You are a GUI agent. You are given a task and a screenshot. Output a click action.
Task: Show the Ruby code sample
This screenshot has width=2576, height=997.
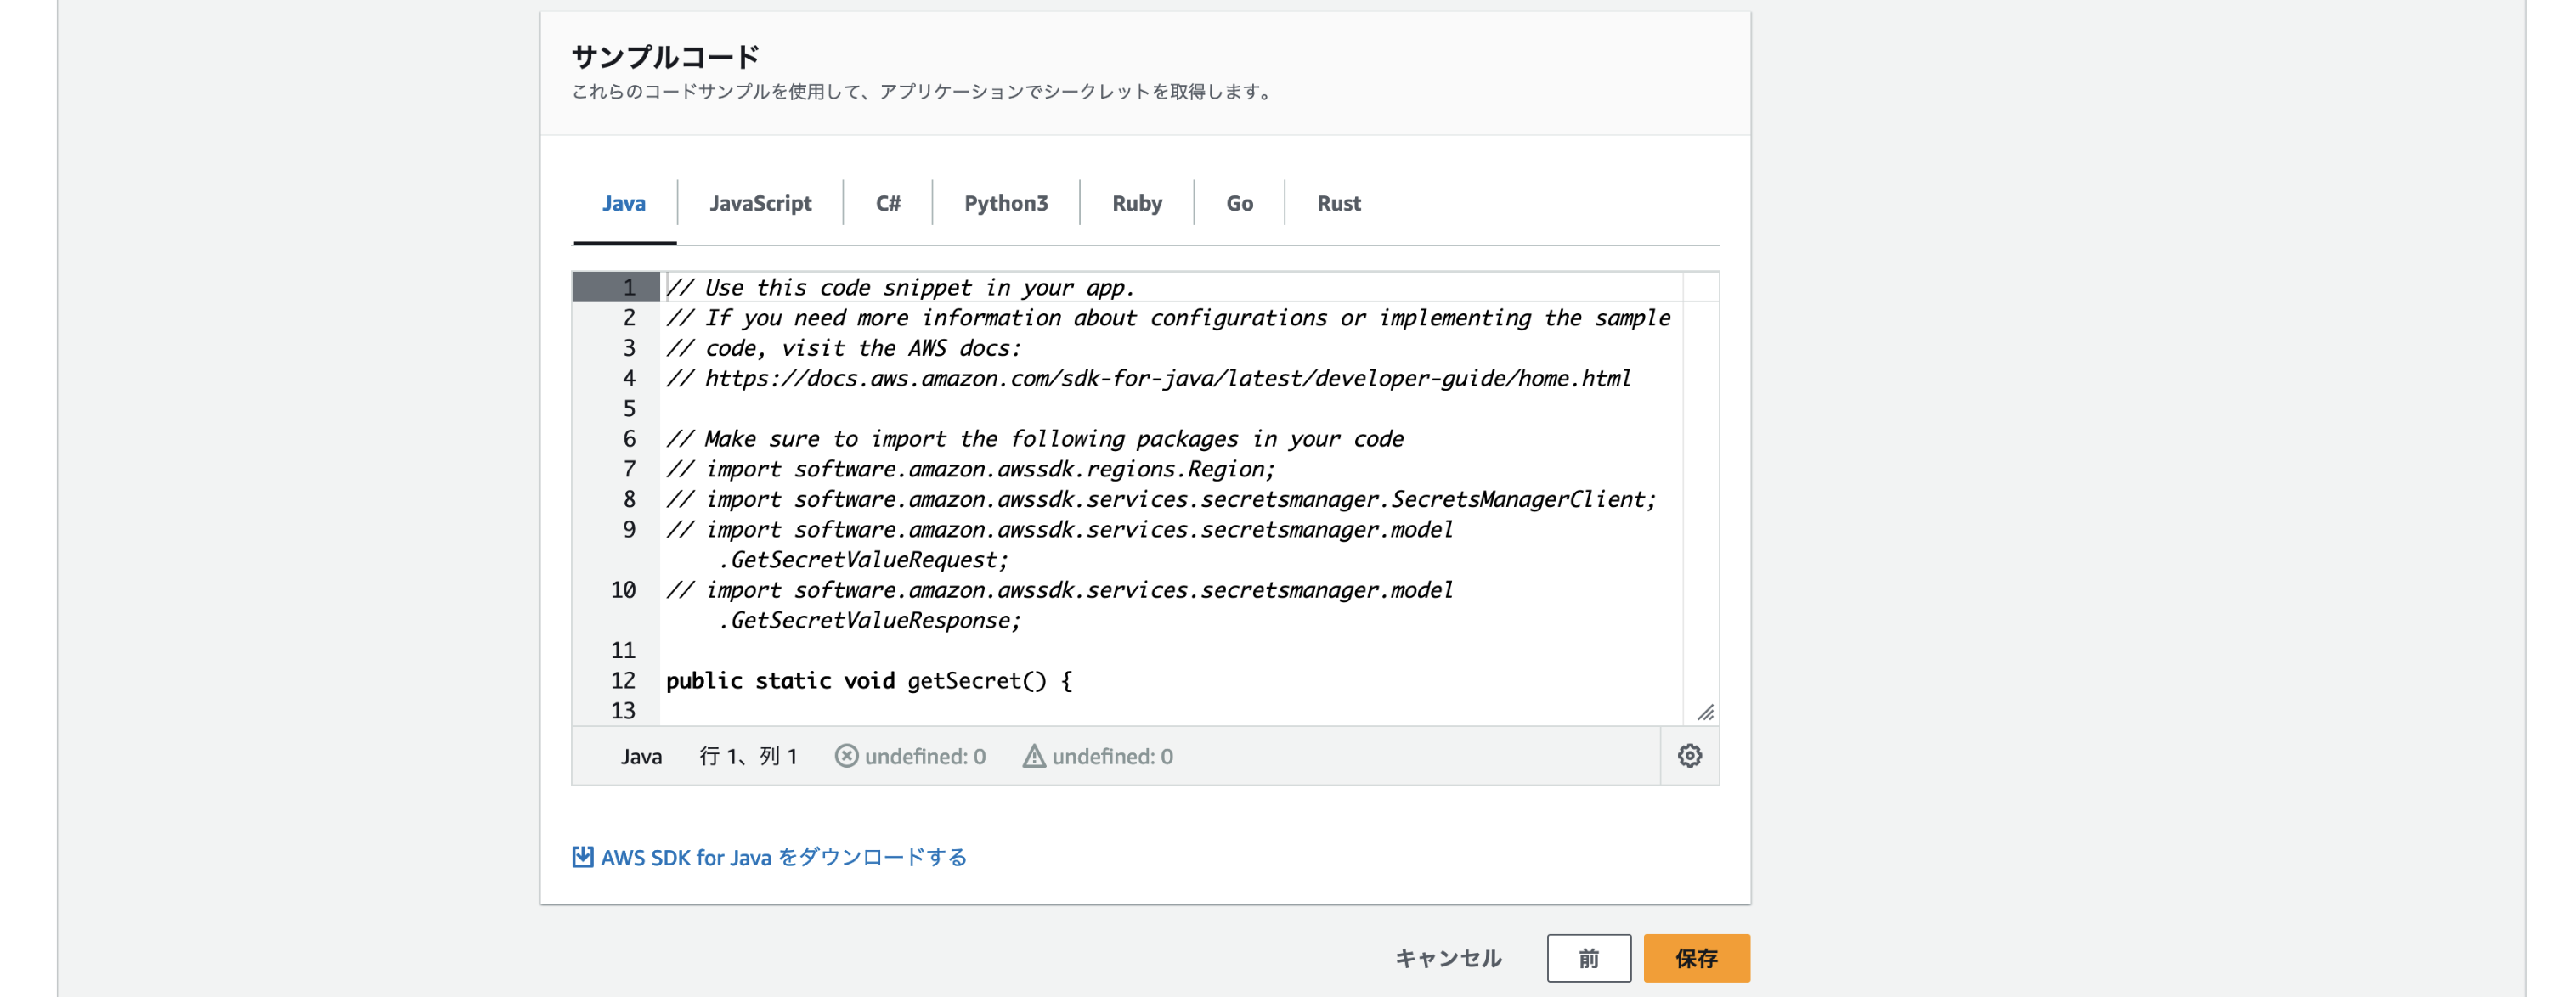[1136, 203]
